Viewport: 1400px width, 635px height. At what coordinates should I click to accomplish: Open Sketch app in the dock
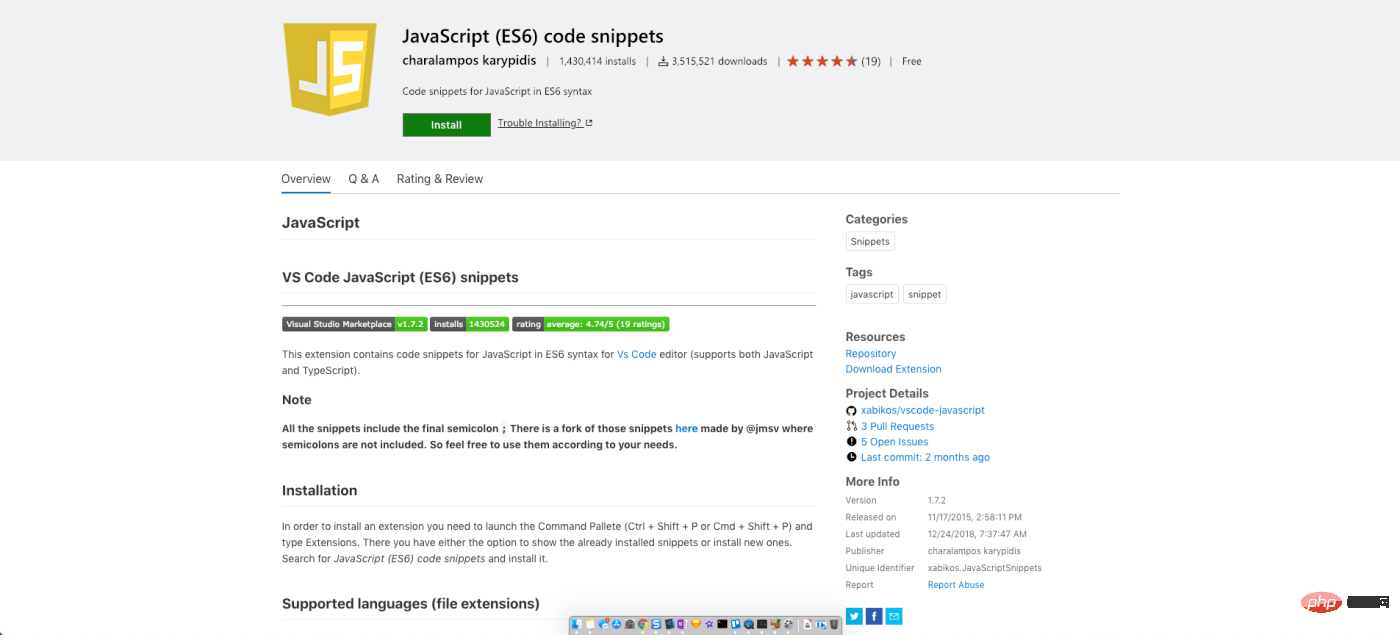[695, 625]
